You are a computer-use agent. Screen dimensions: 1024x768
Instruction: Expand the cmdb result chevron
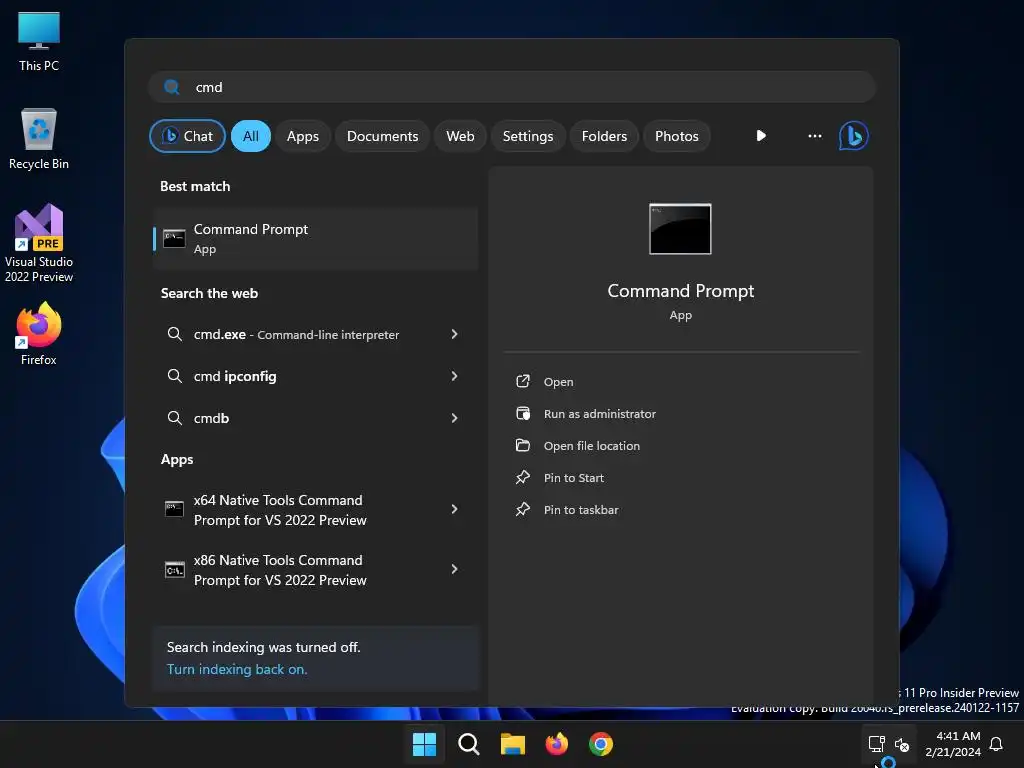455,418
